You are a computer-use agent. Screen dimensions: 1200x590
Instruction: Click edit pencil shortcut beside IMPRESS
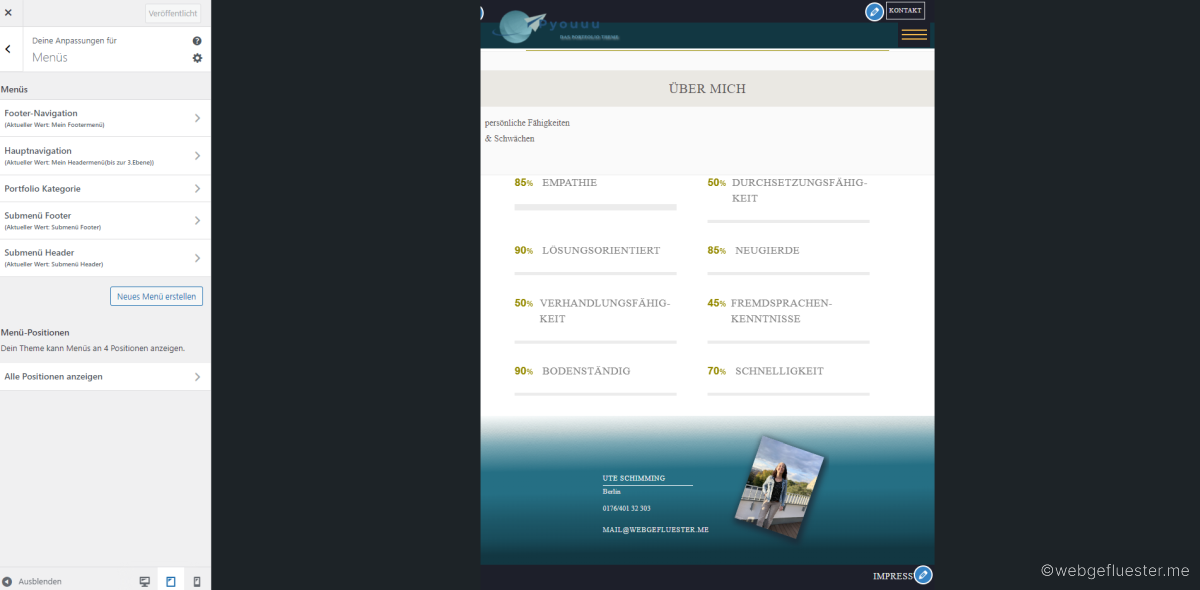click(923, 575)
